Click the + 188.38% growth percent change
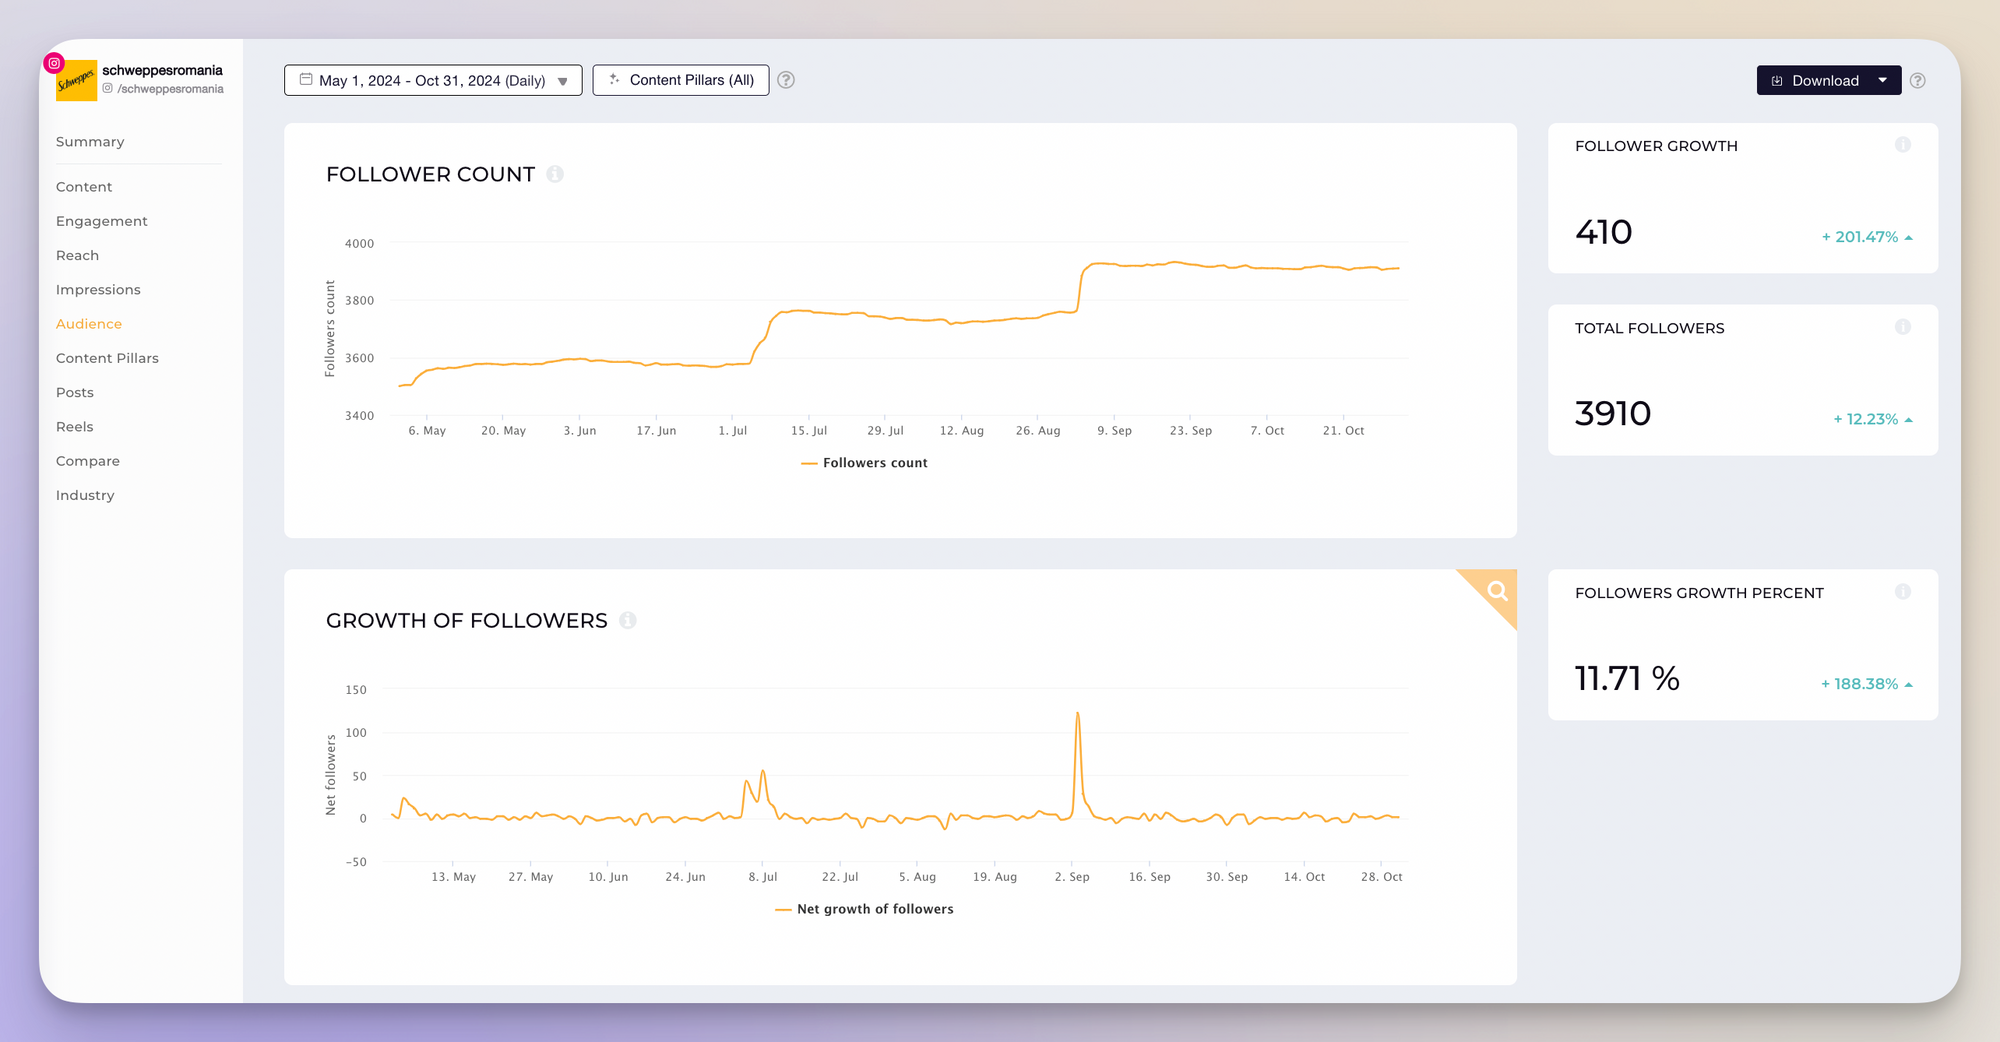 (1866, 684)
